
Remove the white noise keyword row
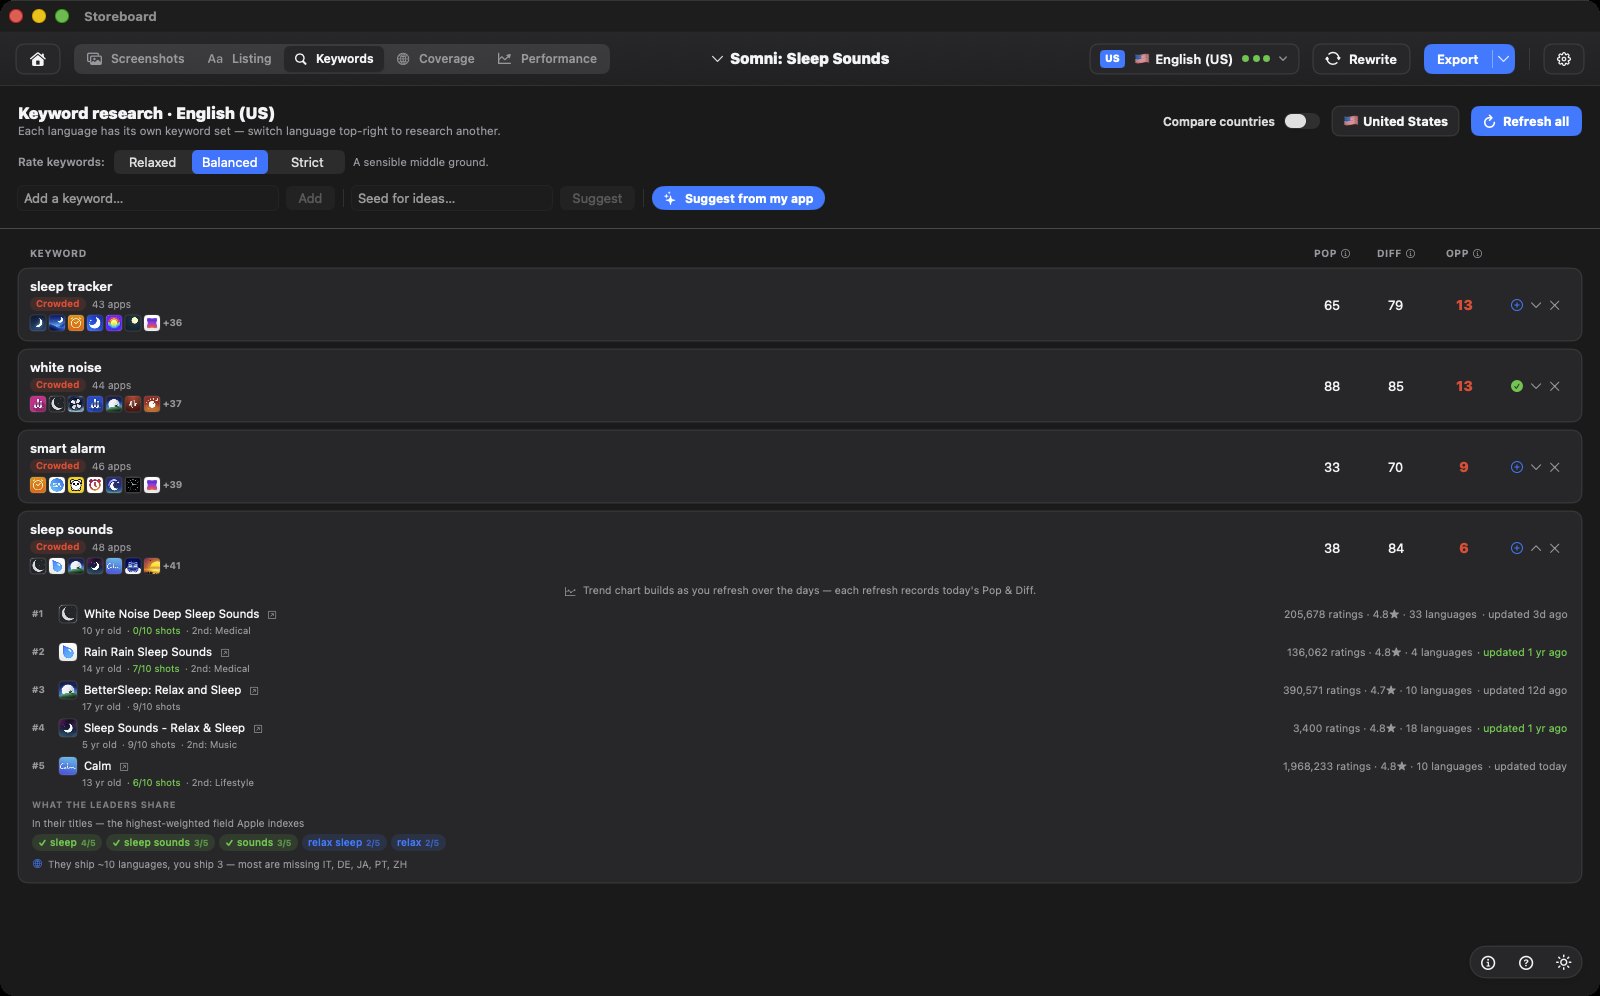(x=1555, y=386)
